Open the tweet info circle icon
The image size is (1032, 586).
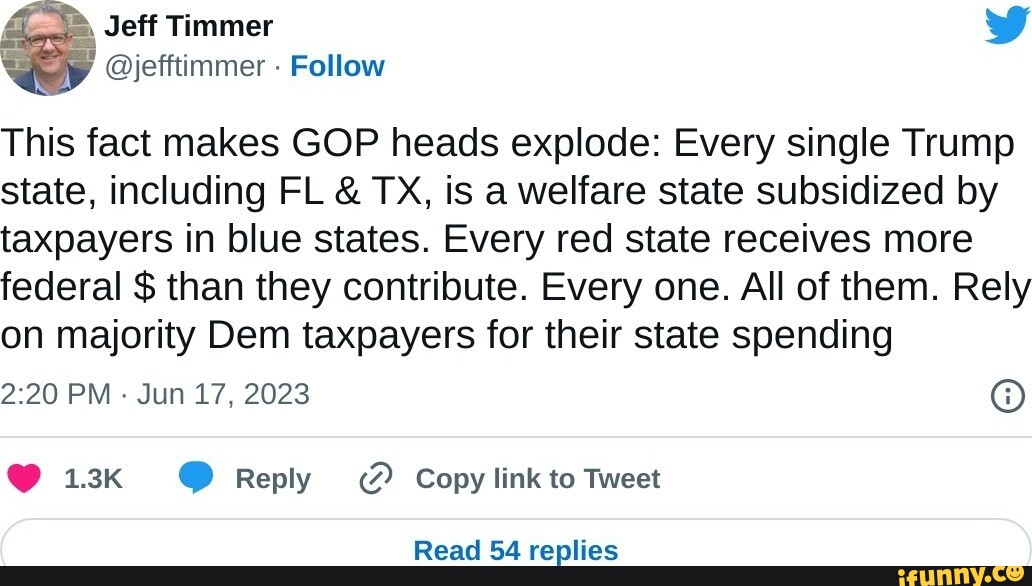[1006, 396]
